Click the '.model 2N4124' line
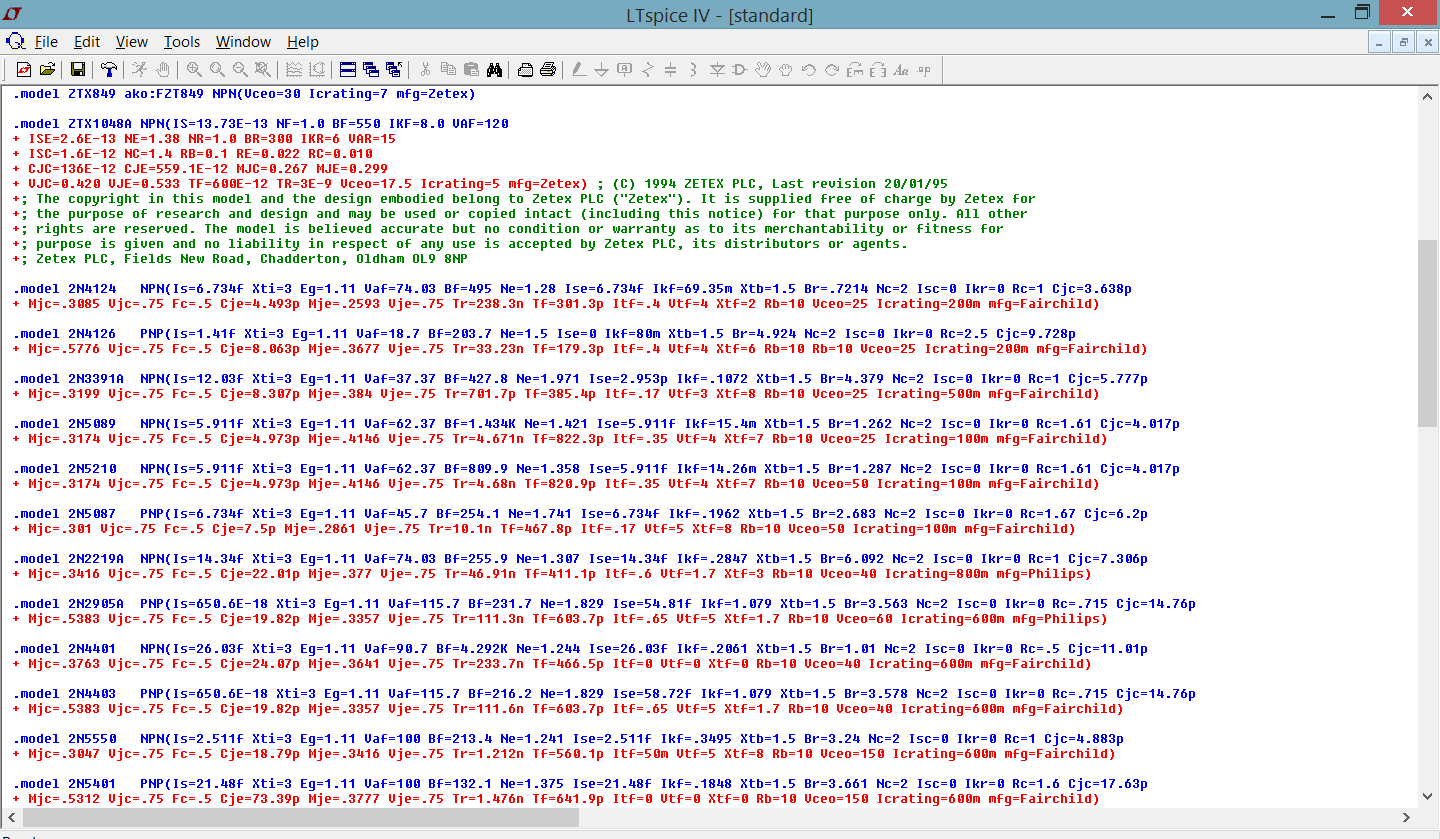Viewport: 1440px width, 839px height. (x=573, y=289)
